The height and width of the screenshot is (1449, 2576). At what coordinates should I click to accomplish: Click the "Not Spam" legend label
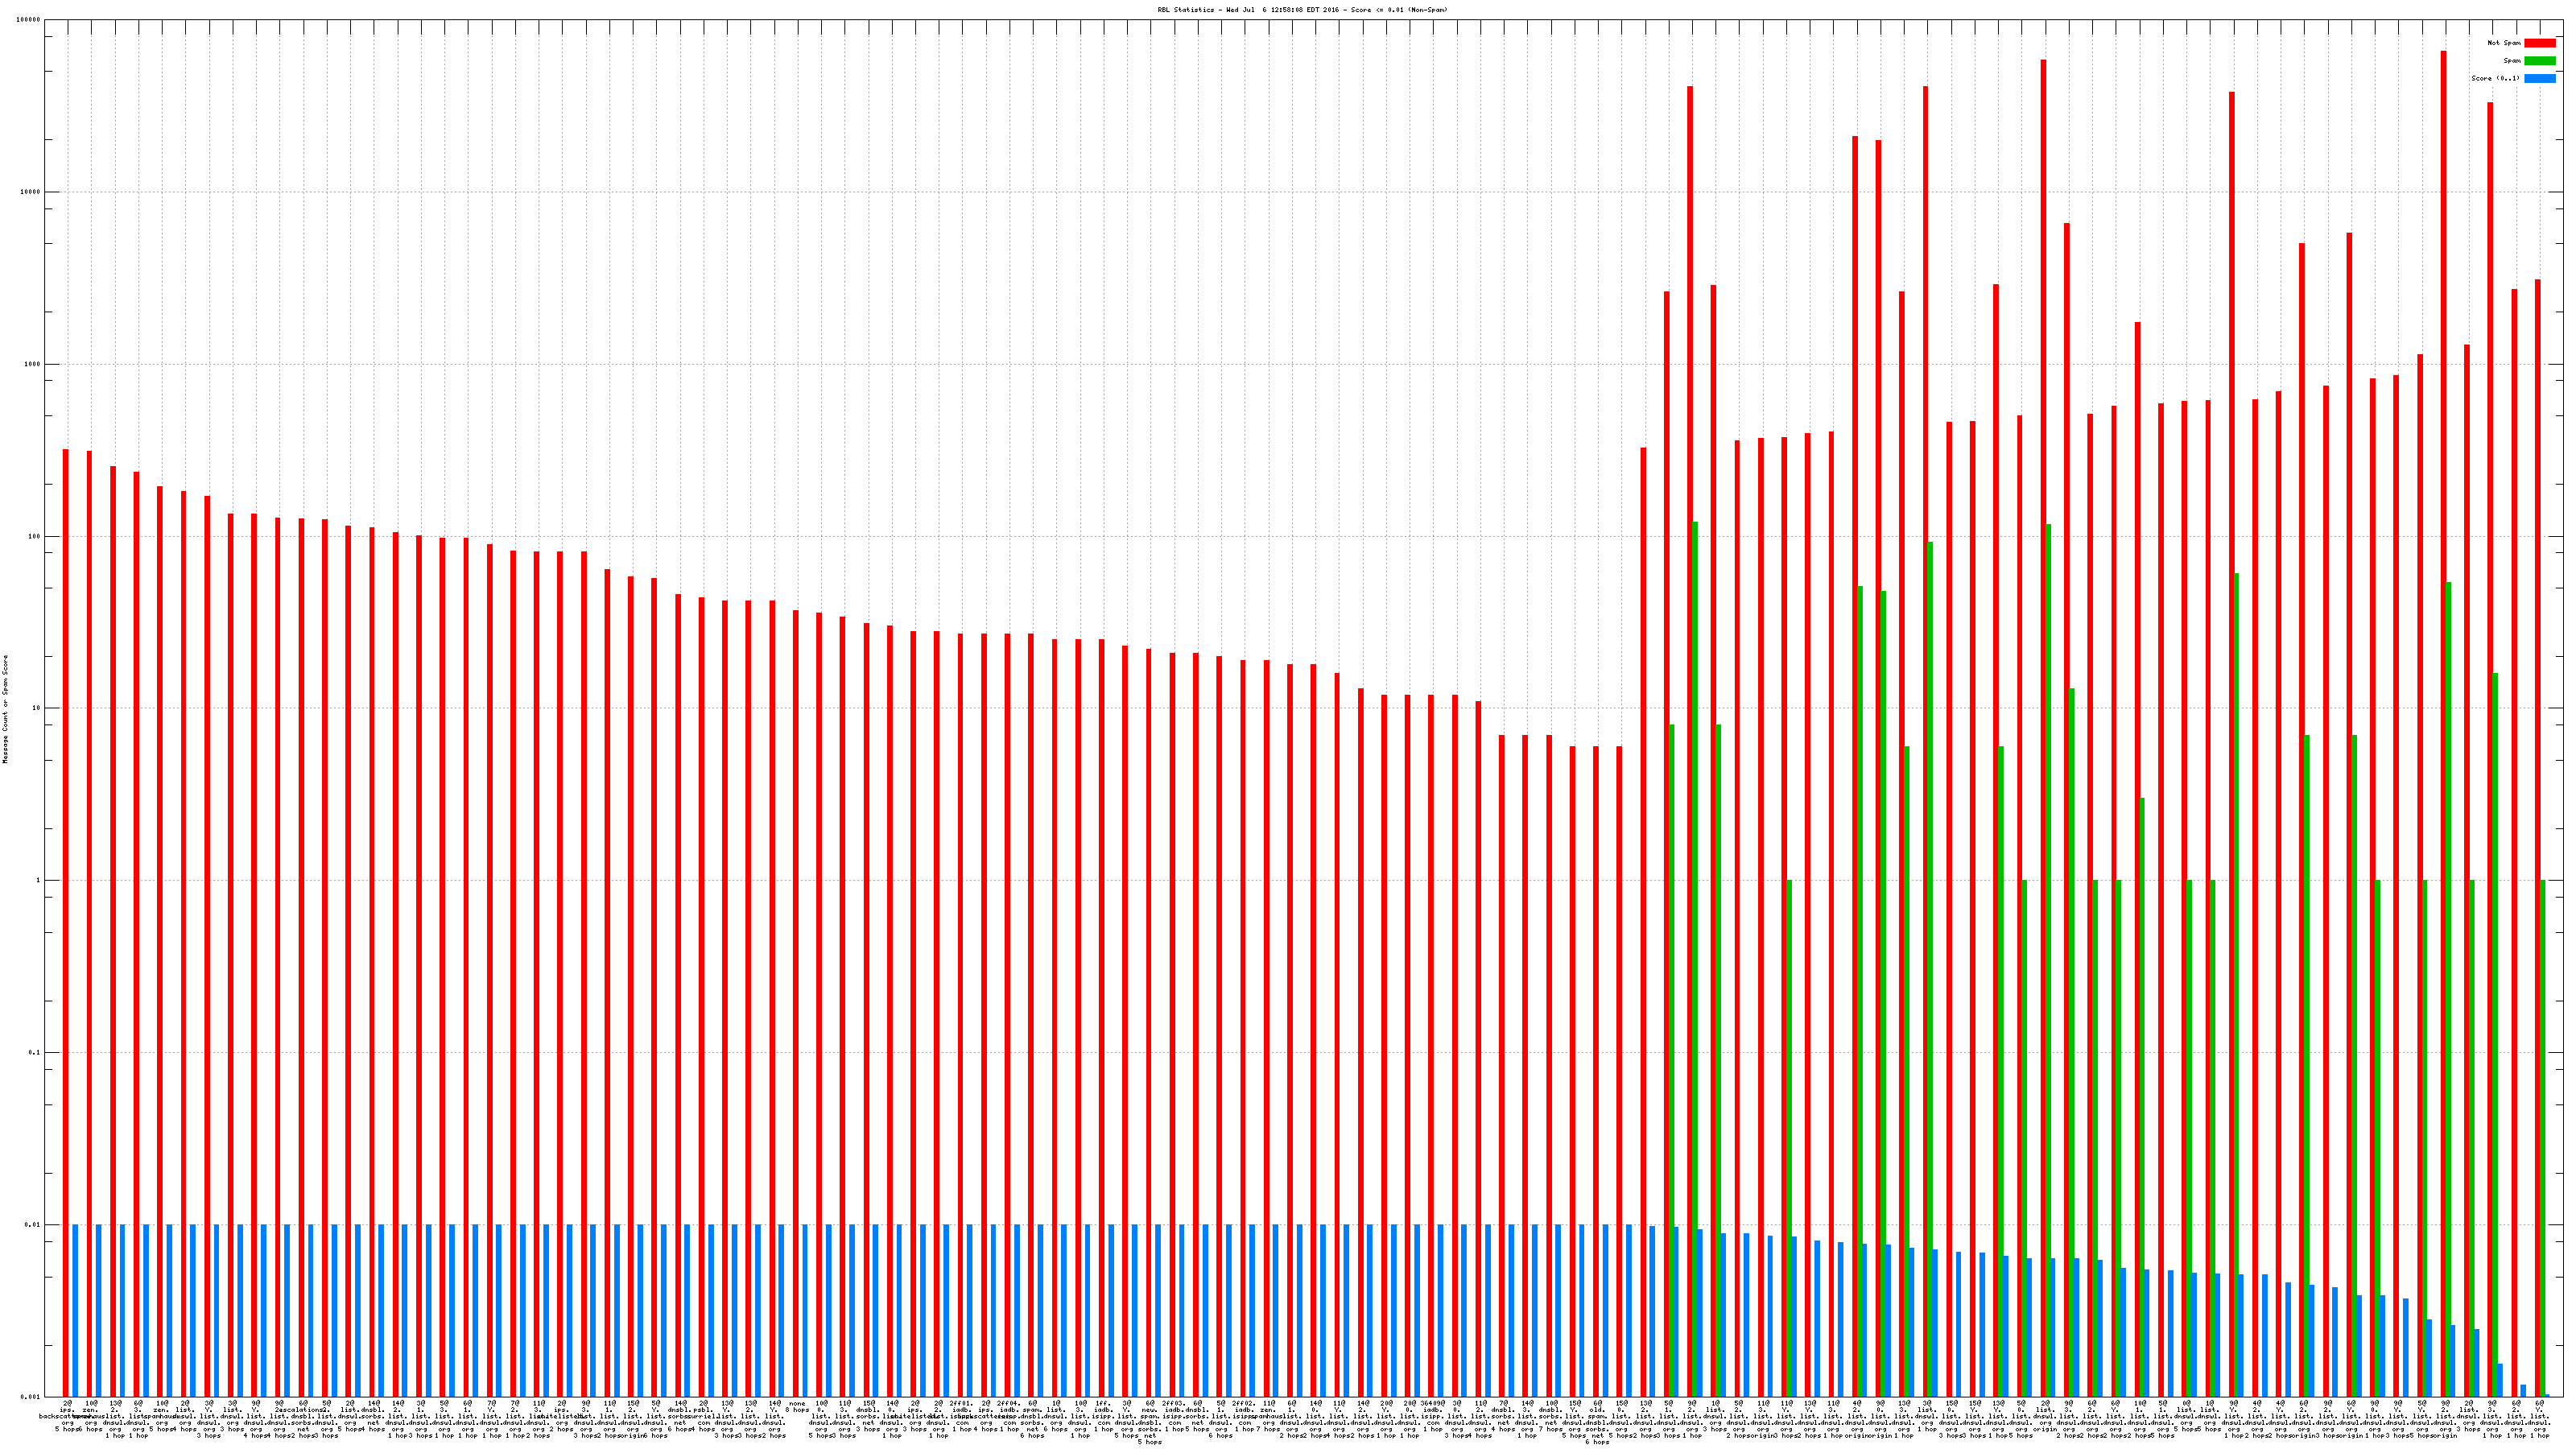(2504, 43)
